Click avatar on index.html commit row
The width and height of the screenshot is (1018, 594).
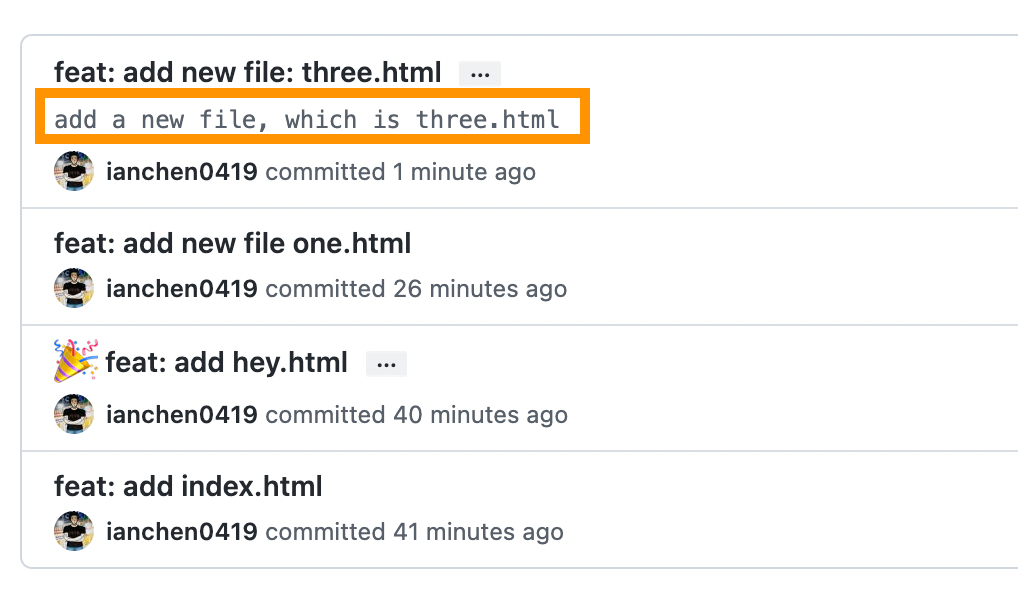coord(74,531)
